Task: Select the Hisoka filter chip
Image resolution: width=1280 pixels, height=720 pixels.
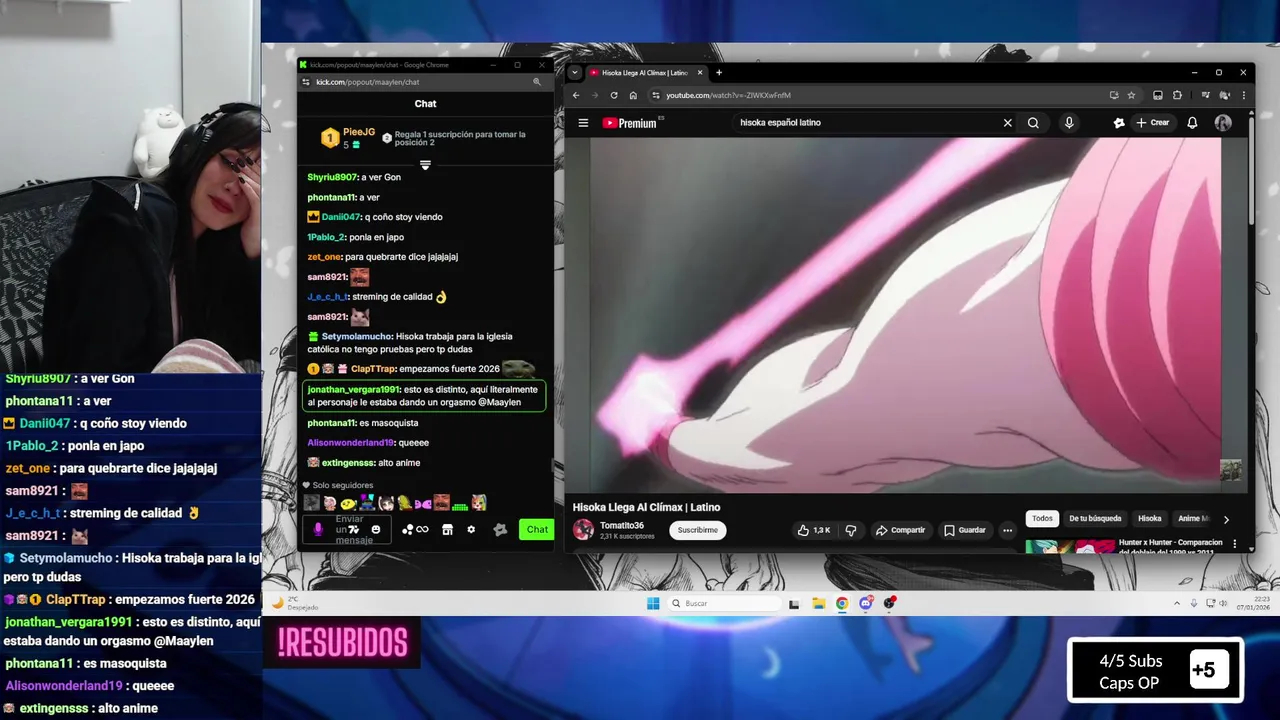Action: point(1150,519)
